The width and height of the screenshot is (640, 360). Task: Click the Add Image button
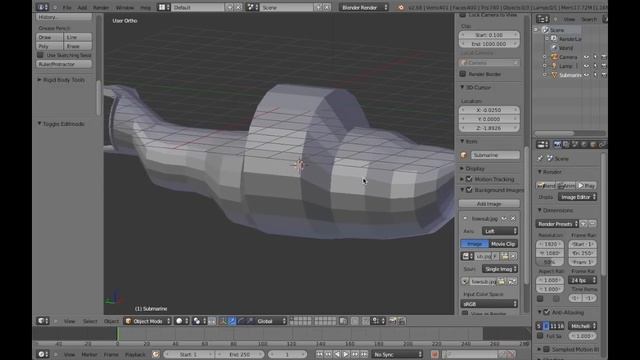[489, 204]
